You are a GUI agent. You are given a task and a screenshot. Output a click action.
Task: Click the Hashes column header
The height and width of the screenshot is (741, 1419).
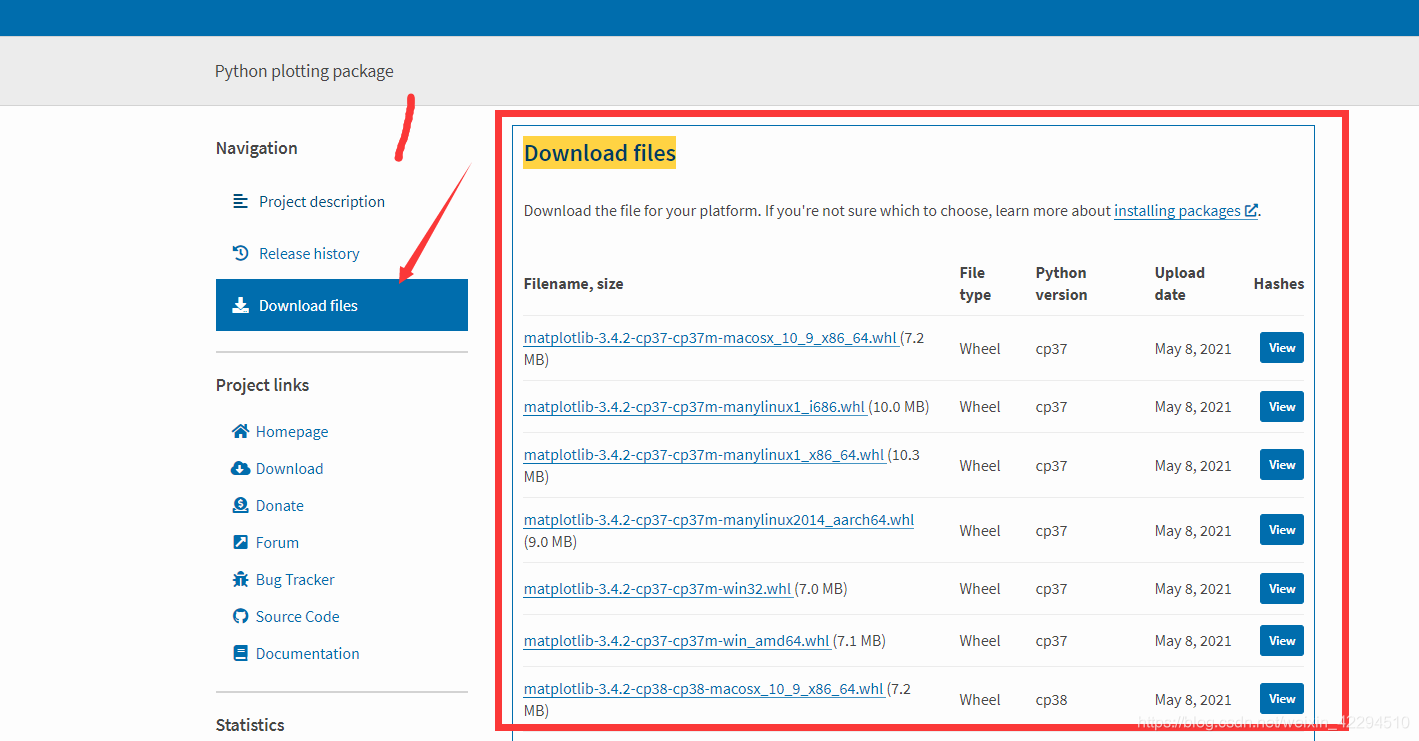pos(1279,284)
